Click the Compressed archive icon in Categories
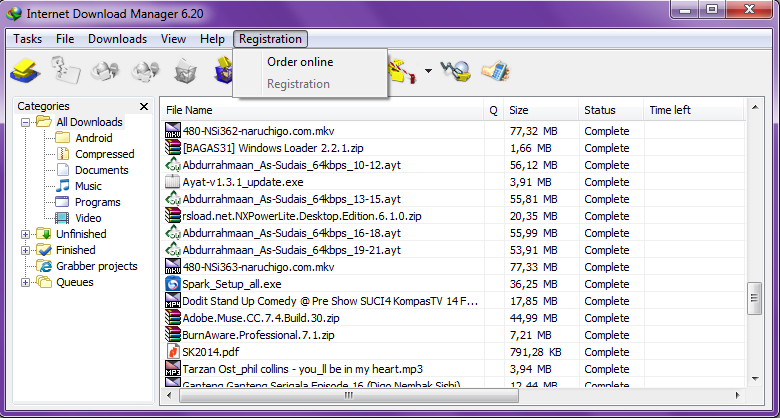 click(63, 154)
